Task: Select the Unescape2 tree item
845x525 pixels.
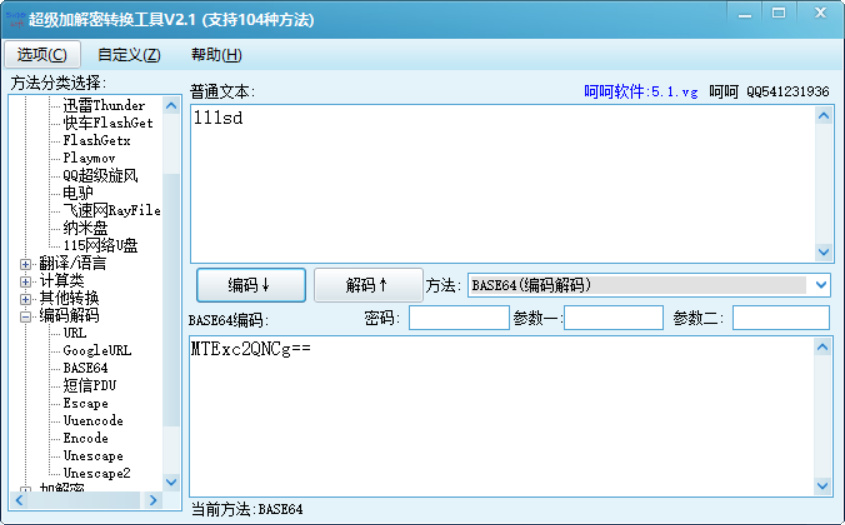Action: [96, 473]
